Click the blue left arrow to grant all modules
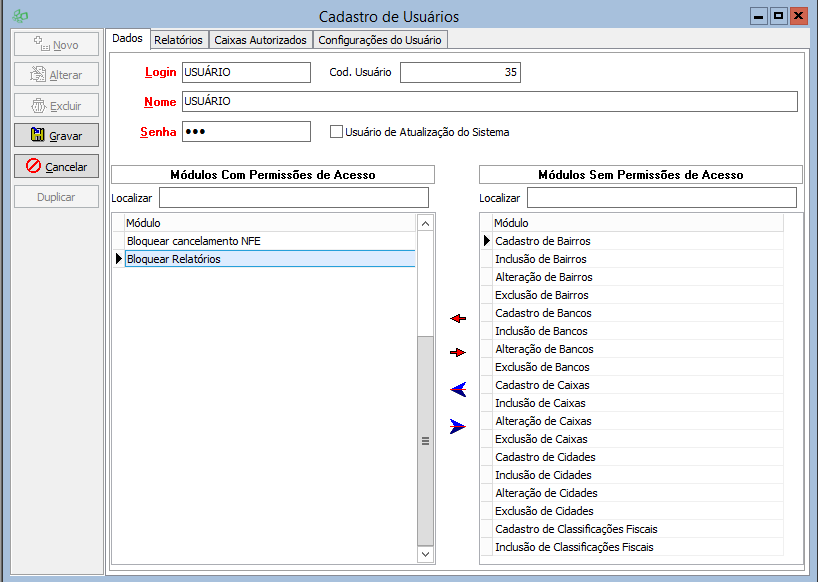Viewport: 818px width, 582px height. (458, 389)
